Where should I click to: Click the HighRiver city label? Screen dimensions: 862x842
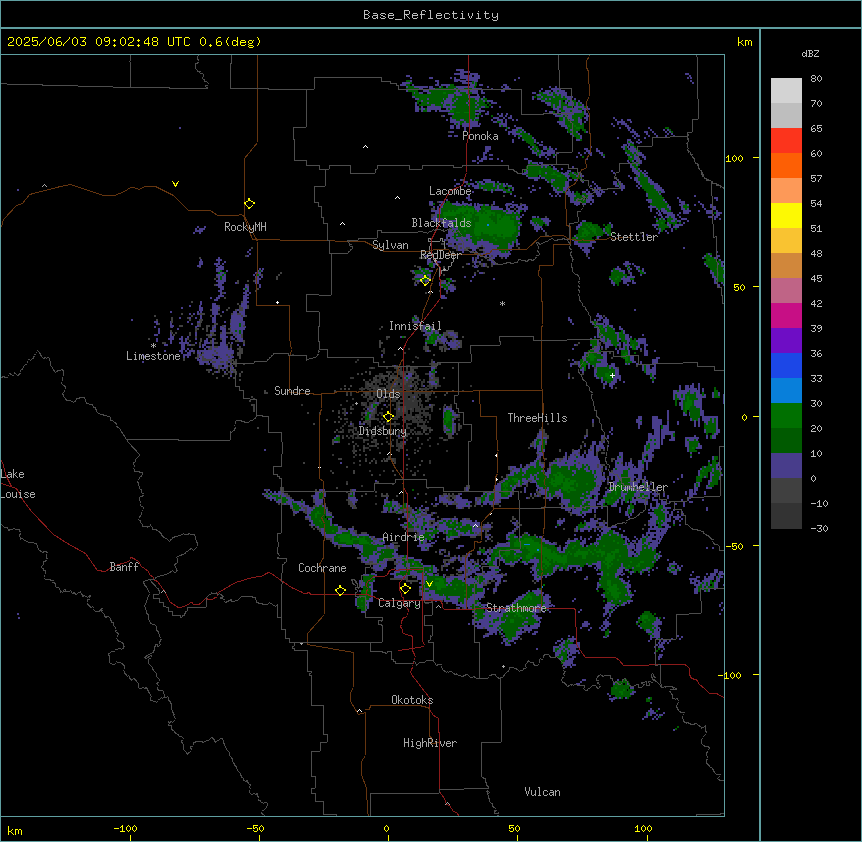pos(430,743)
